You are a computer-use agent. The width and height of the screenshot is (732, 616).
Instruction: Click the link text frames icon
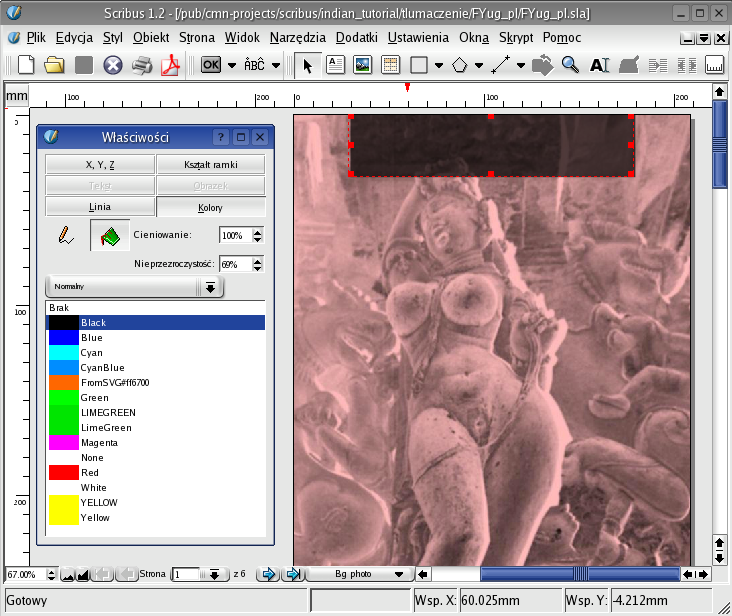pos(658,65)
